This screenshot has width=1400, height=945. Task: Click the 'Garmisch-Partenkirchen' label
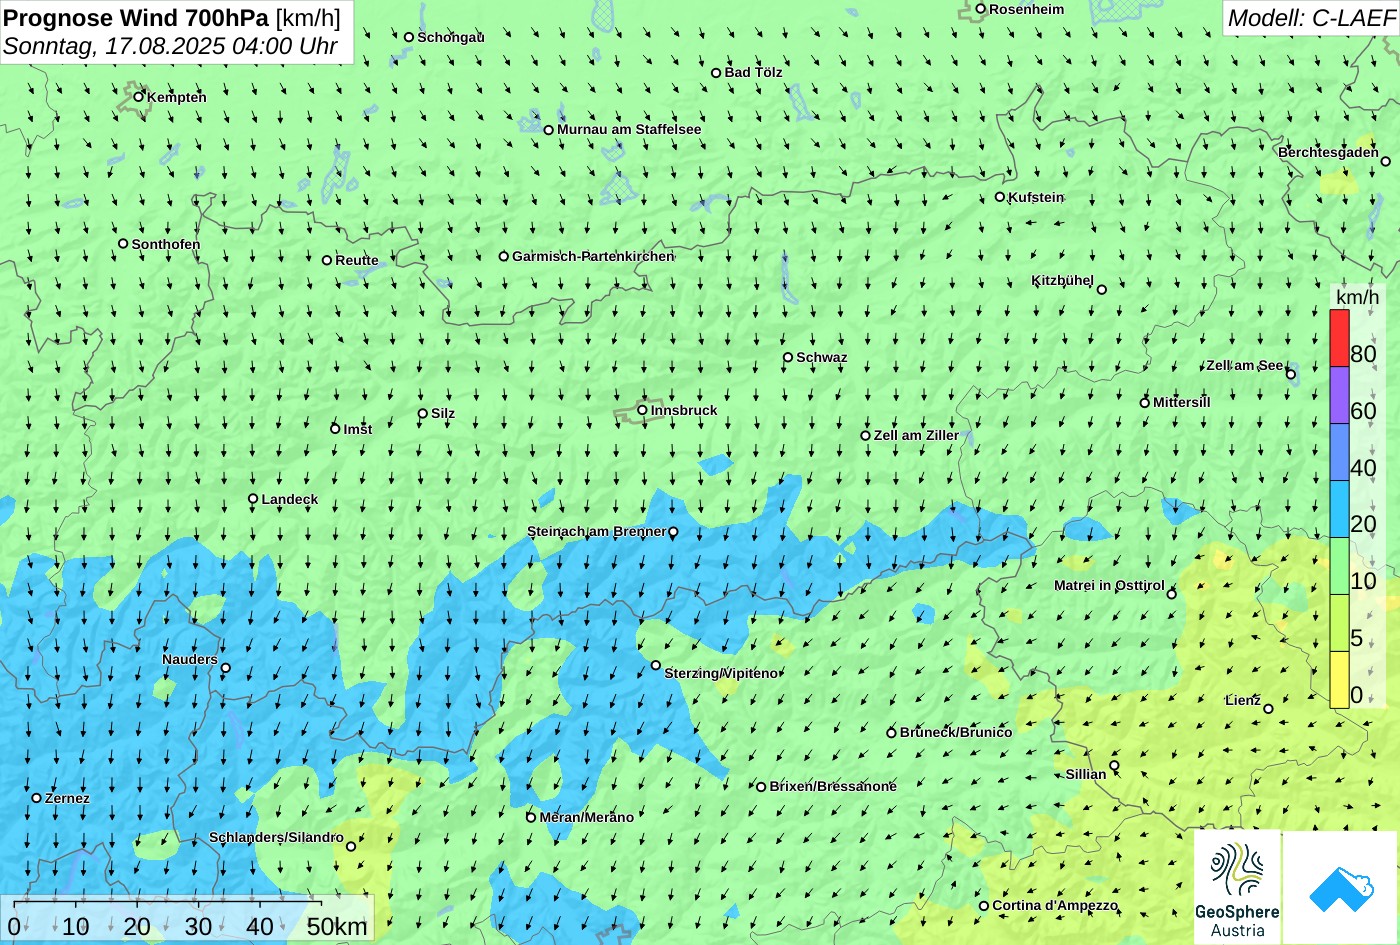click(x=593, y=256)
